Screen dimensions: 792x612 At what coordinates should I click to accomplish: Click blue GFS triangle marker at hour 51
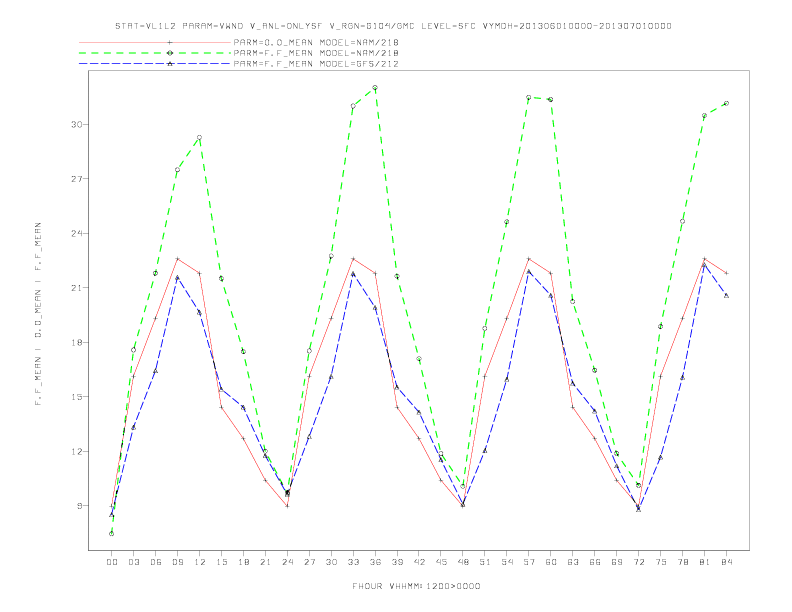pyautogui.click(x=485, y=450)
